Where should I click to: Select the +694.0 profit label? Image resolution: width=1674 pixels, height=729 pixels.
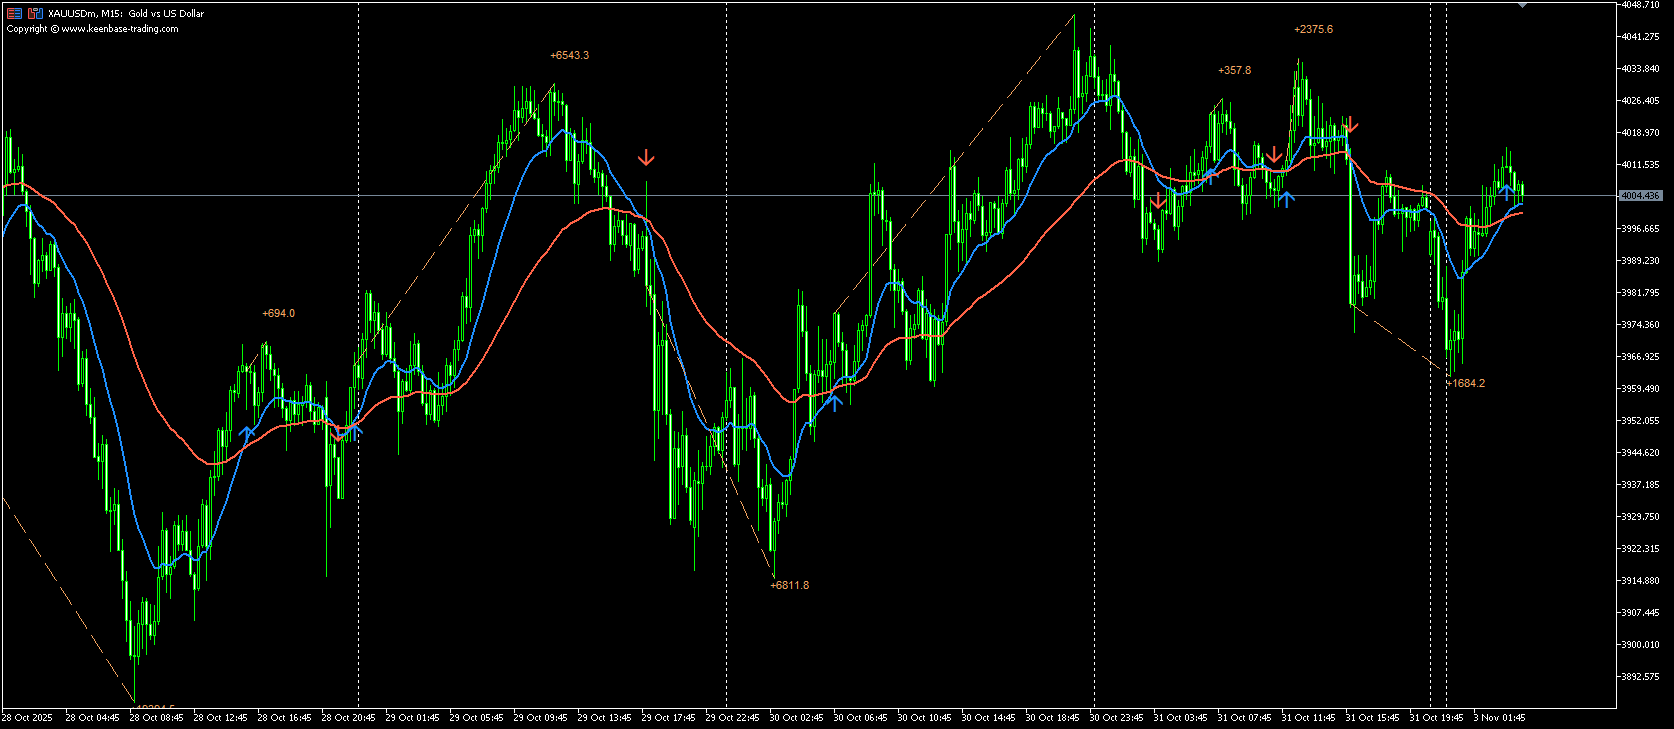point(279,313)
